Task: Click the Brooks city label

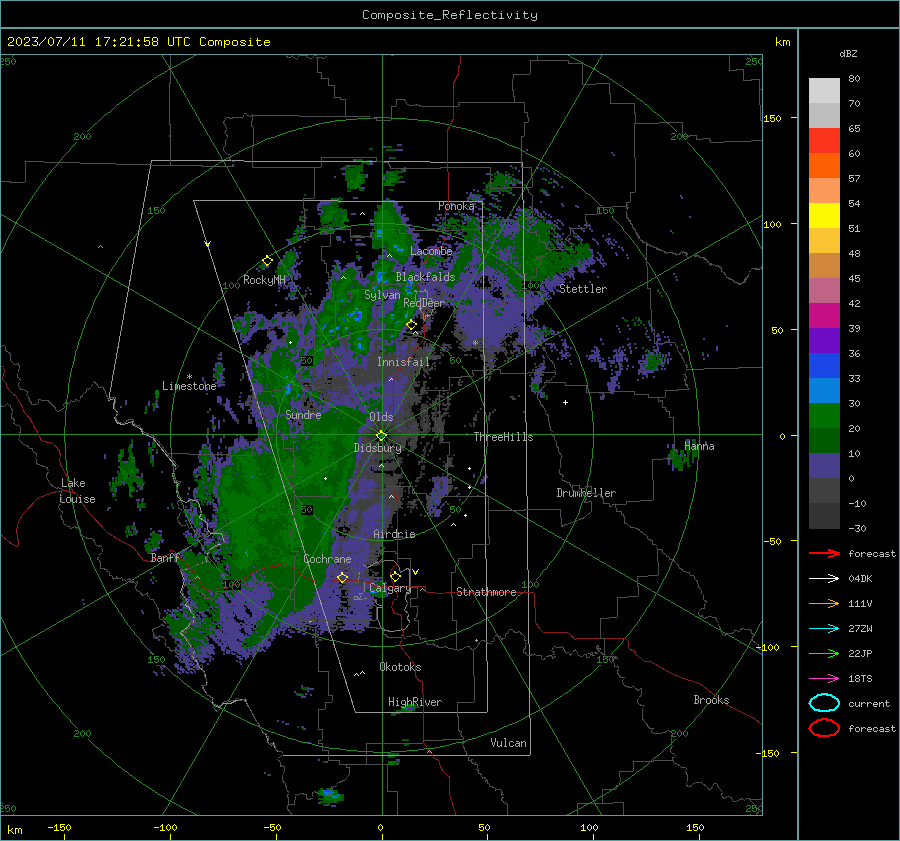Action: pos(711,700)
